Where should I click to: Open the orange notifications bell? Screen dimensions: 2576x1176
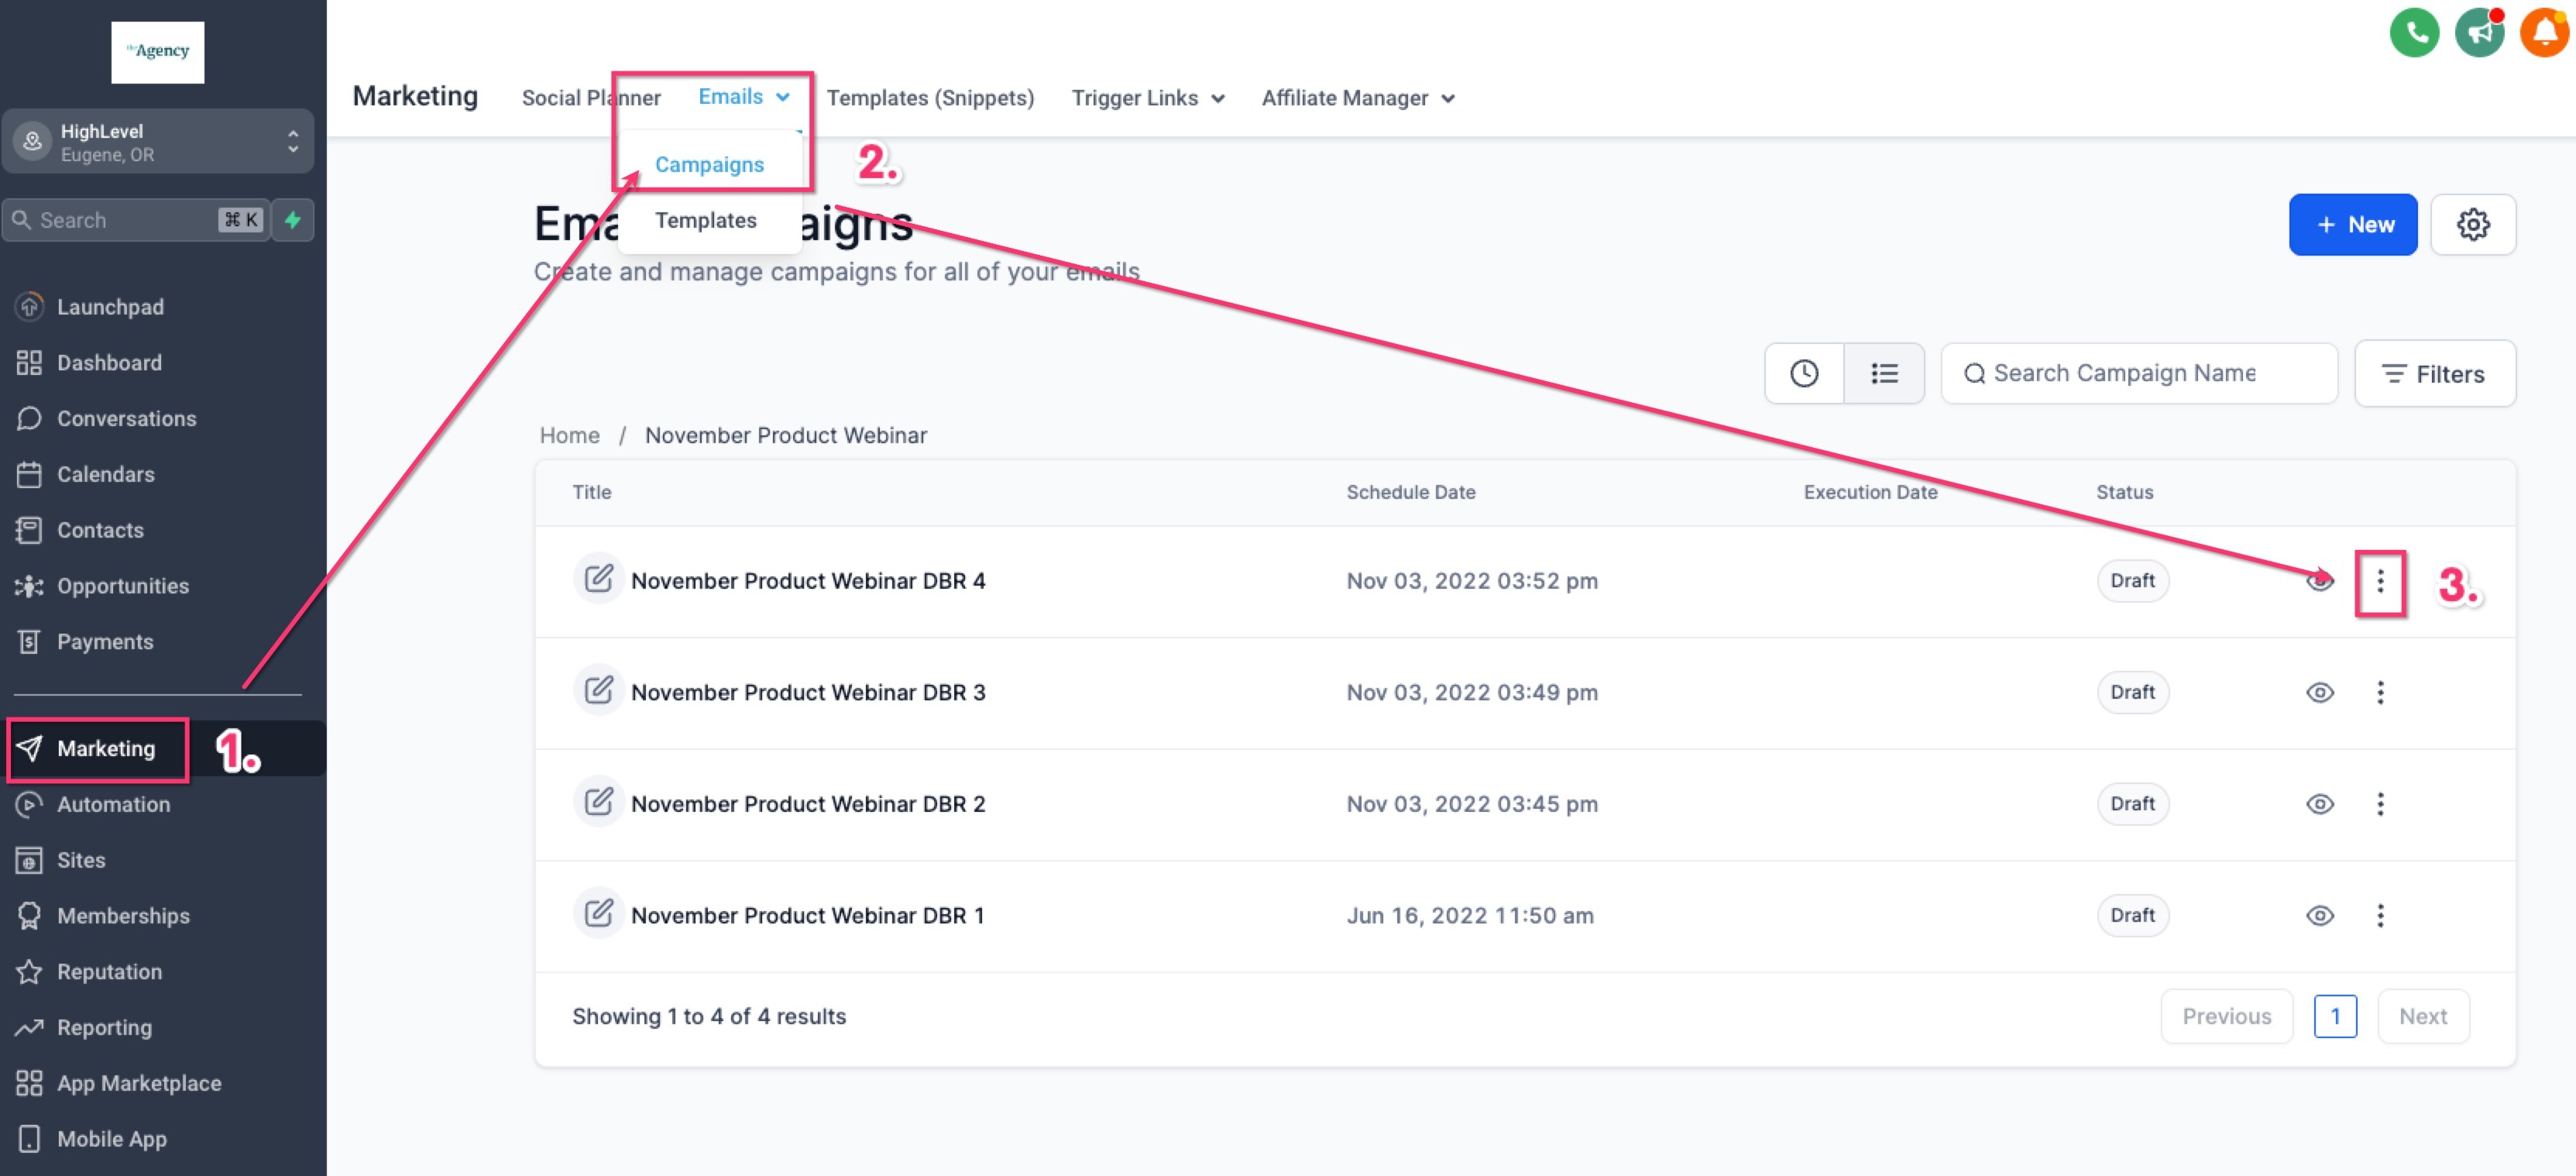coord(2544,34)
